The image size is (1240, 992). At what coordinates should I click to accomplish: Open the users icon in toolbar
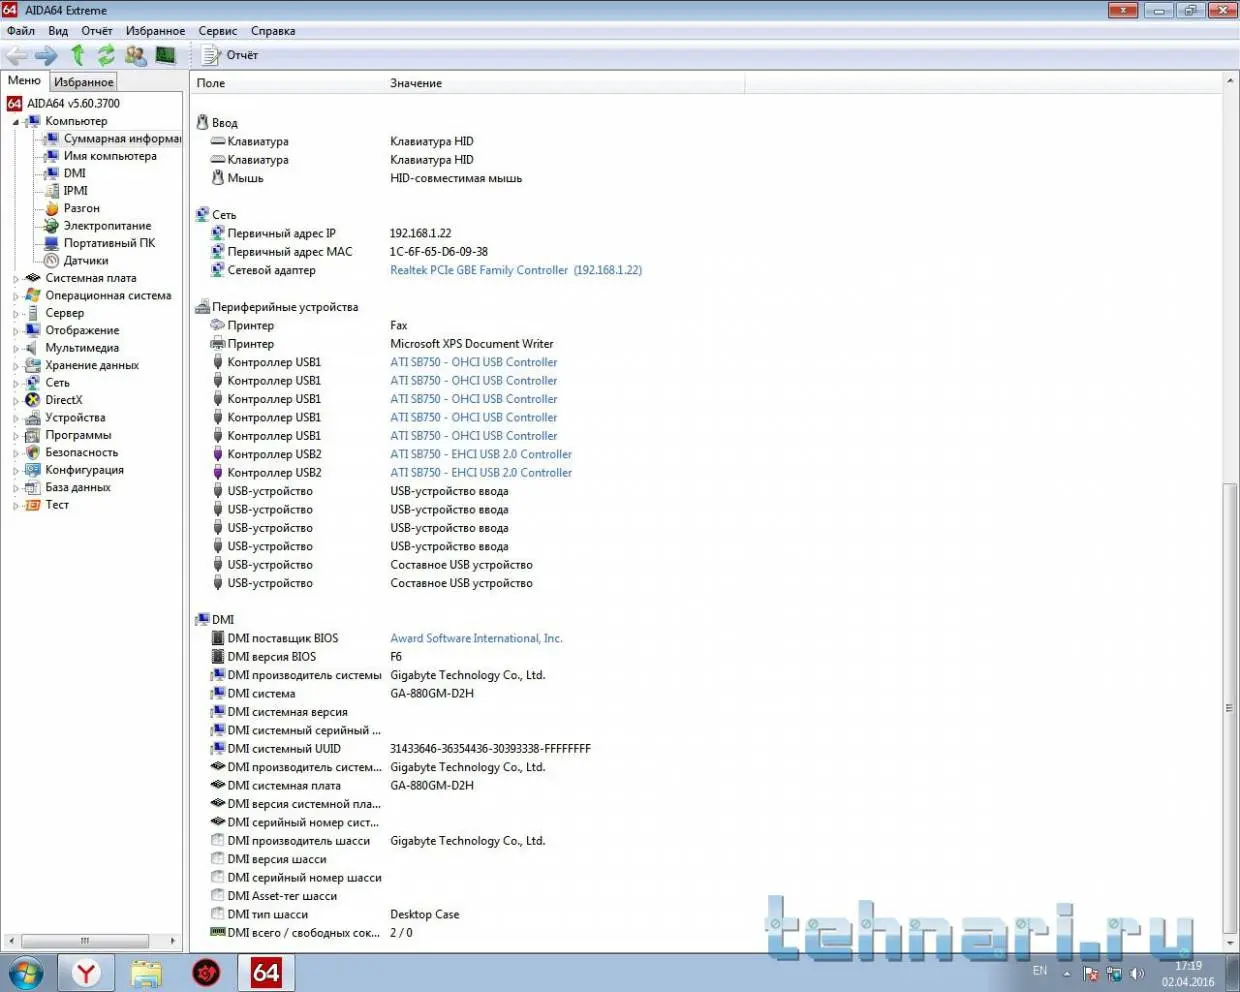pyautogui.click(x=135, y=56)
